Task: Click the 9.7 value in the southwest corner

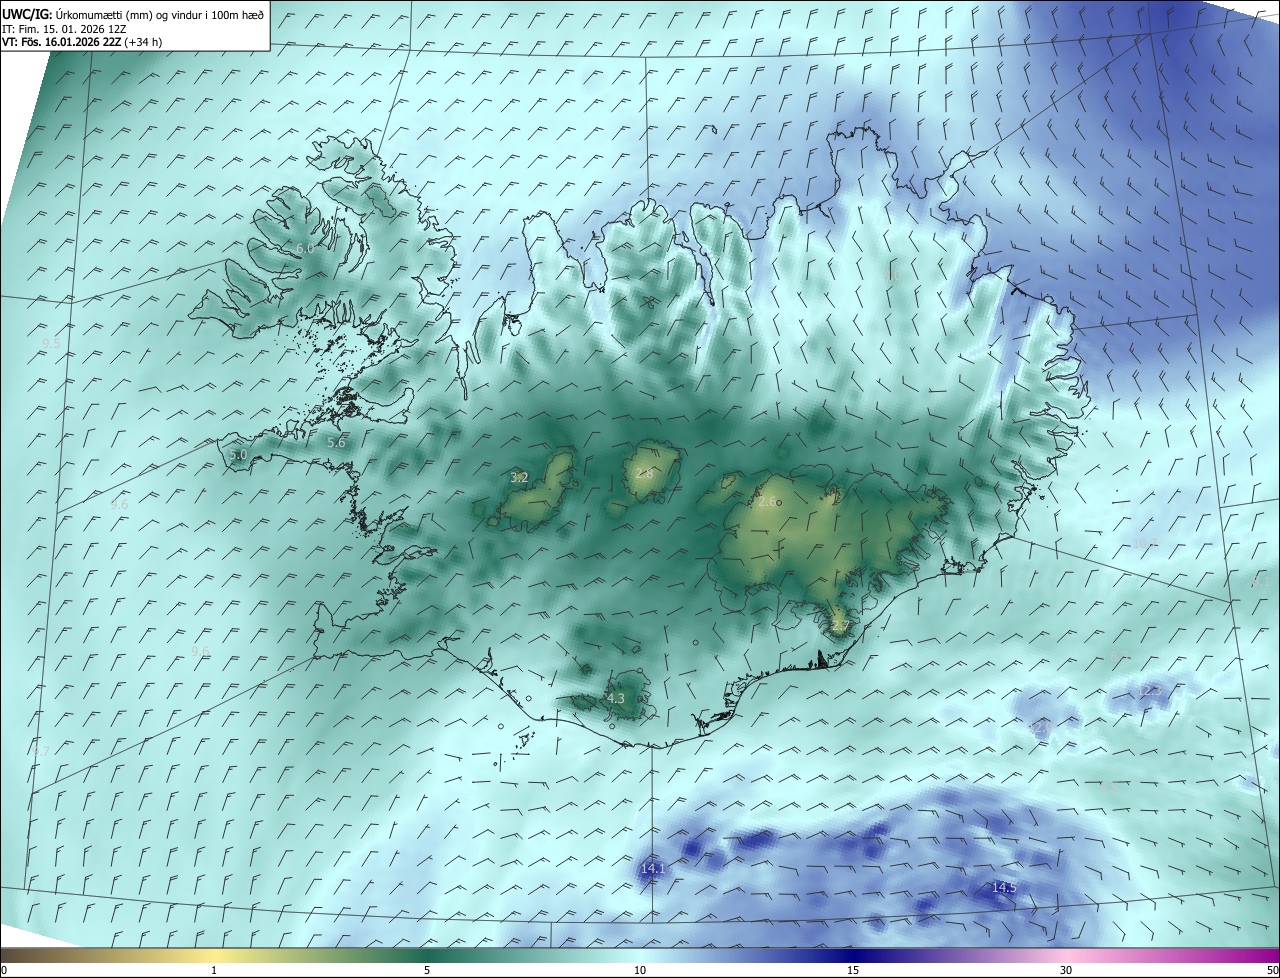Action: click(41, 751)
